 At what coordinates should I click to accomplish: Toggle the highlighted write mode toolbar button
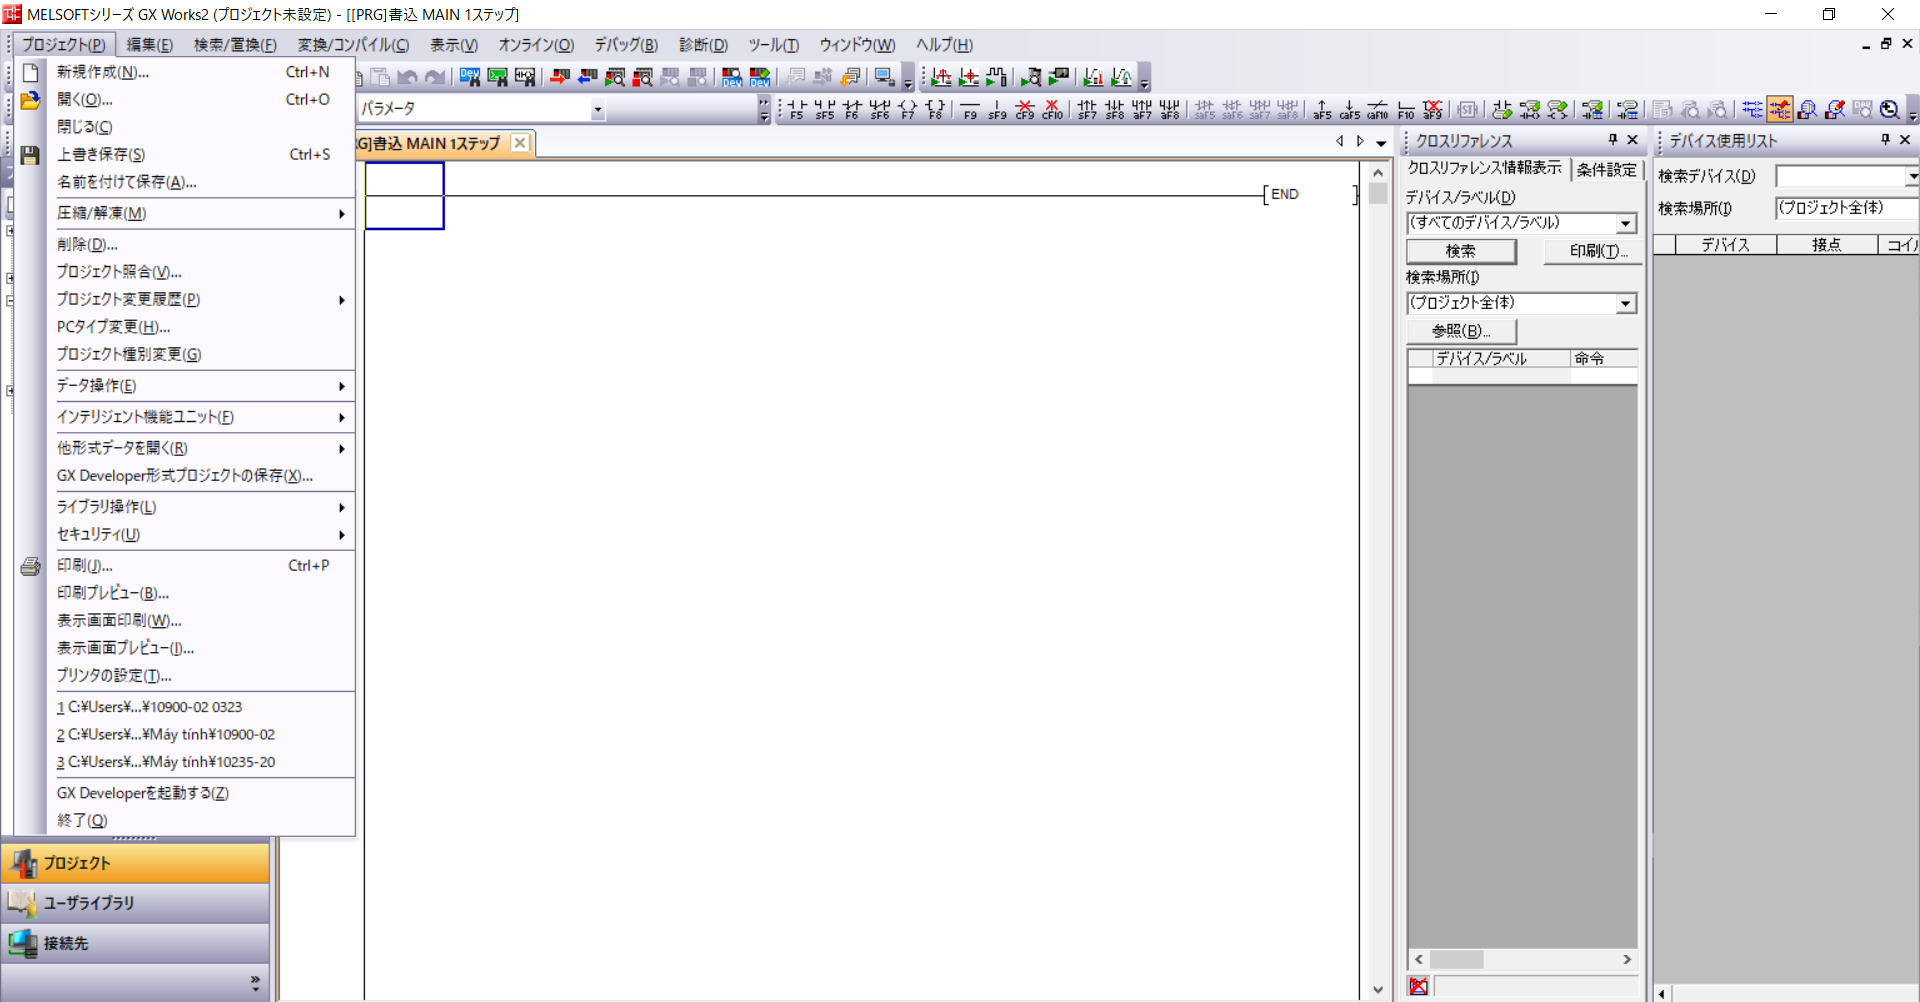(1780, 109)
